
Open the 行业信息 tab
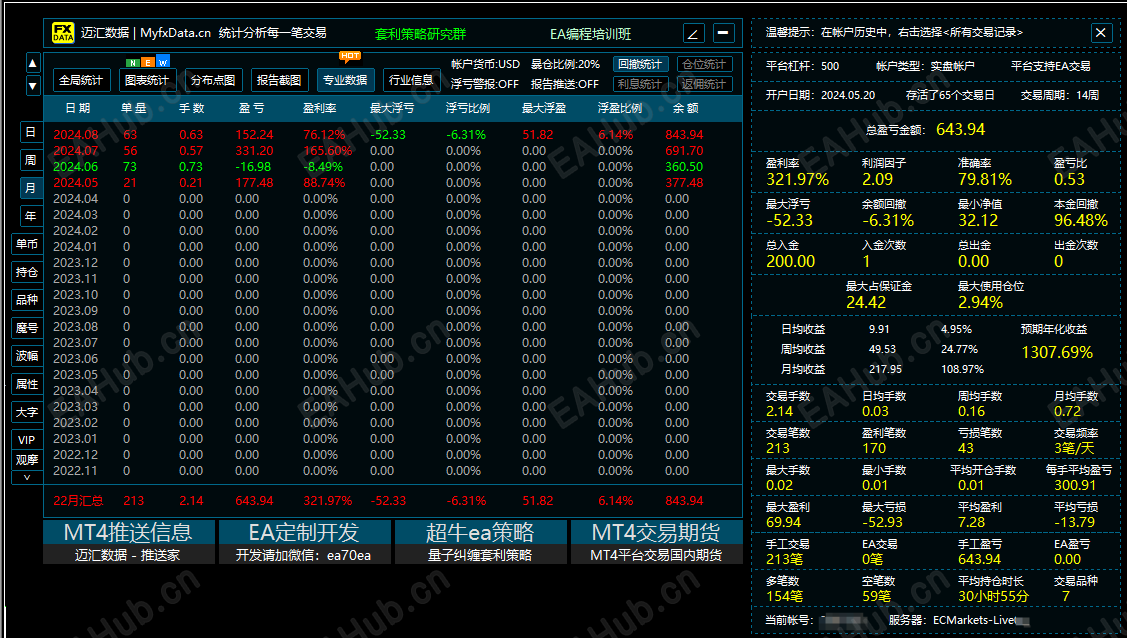(x=411, y=80)
